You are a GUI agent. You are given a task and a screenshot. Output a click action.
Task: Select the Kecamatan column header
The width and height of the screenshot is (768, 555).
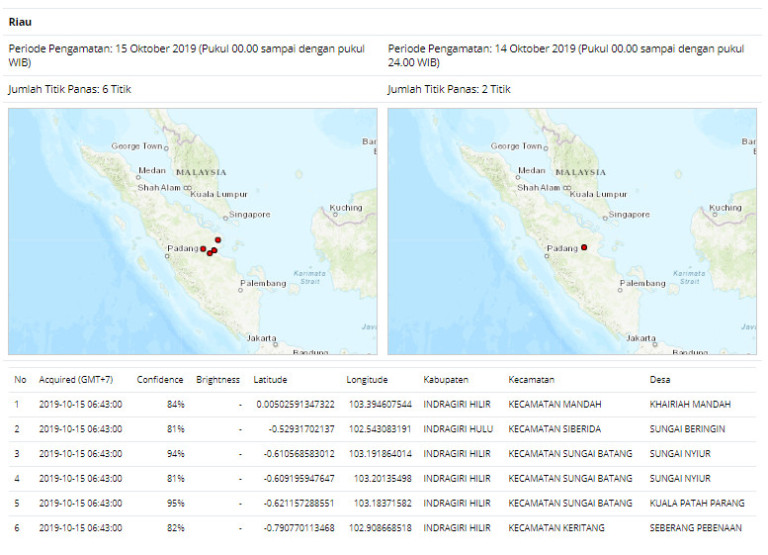coord(531,380)
